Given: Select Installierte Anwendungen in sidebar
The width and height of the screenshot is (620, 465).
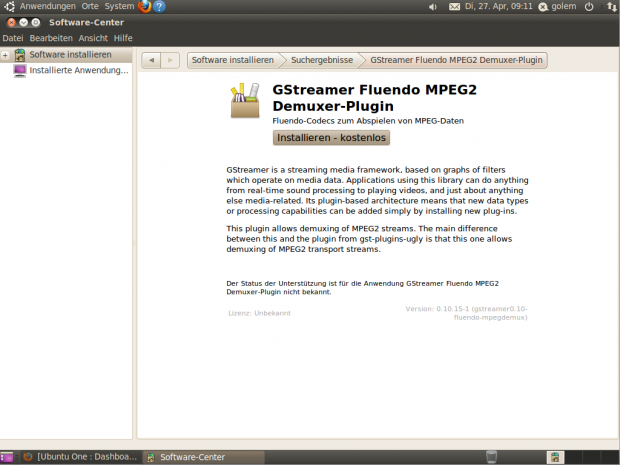Looking at the screenshot, I should (78, 71).
